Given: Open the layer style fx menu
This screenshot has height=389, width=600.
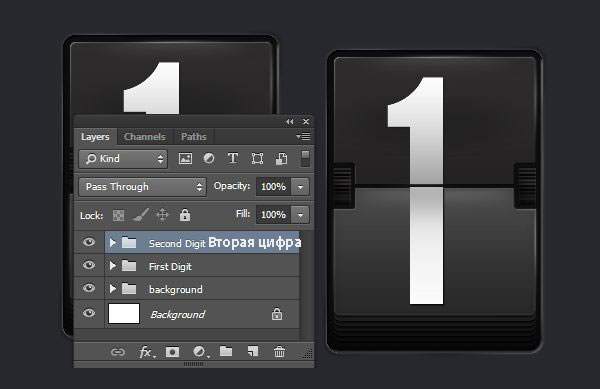Looking at the screenshot, I should point(147,352).
